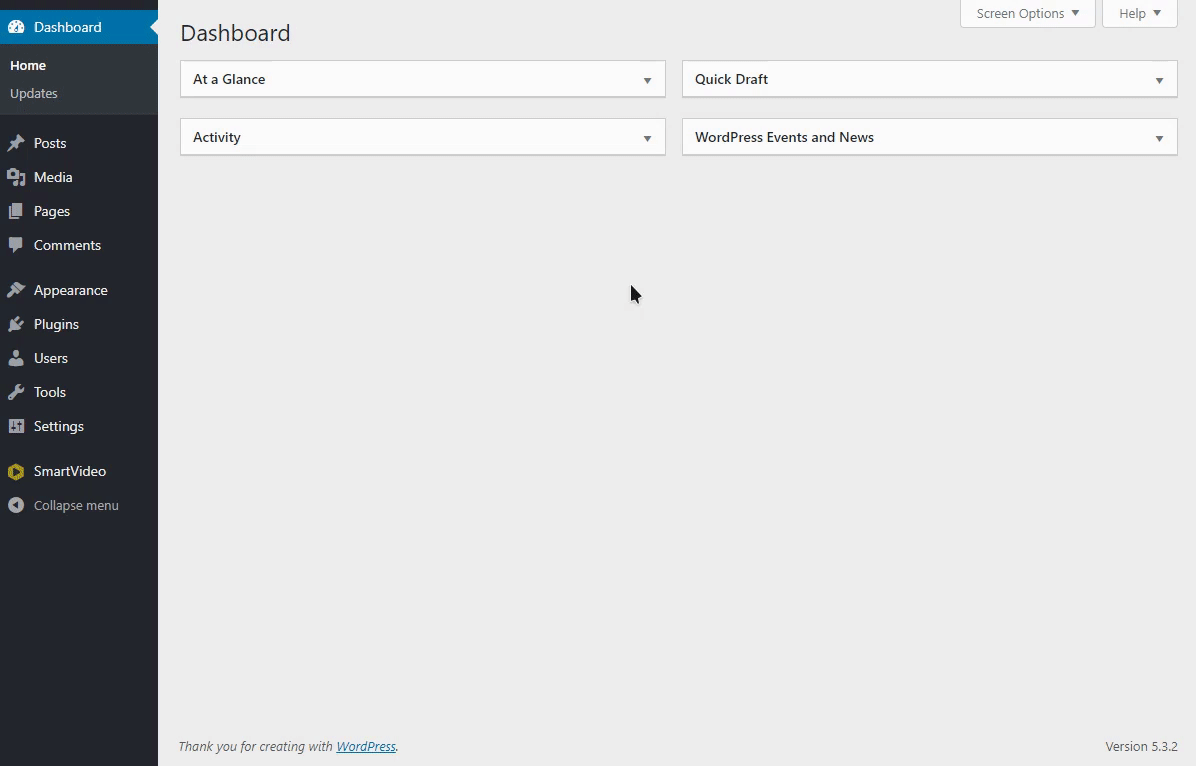This screenshot has width=1196, height=766.
Task: Click the Media library icon
Action: [x=16, y=177]
